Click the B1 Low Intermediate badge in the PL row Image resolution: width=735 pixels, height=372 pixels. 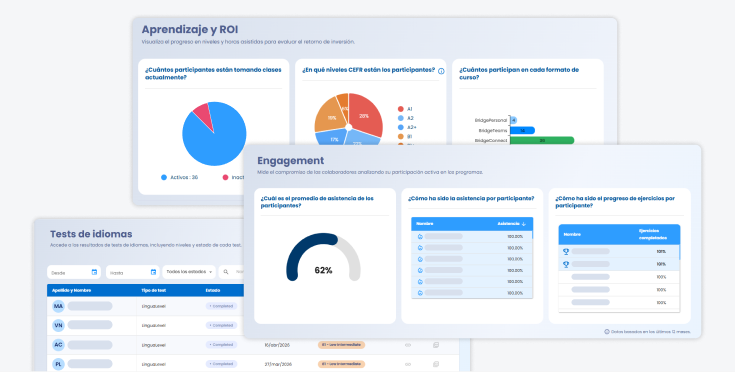pyautogui.click(x=341, y=364)
